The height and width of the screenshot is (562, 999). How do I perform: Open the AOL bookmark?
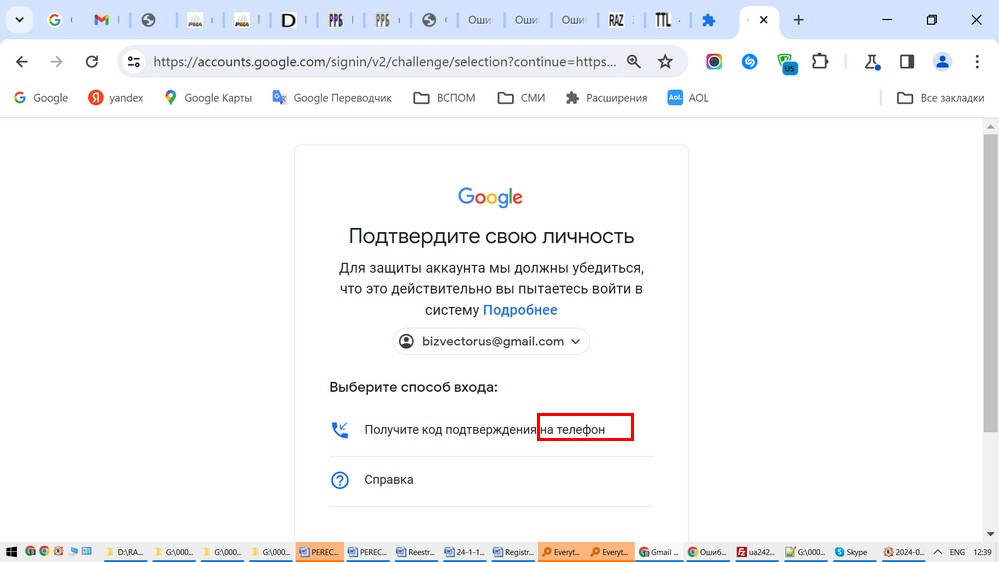click(x=687, y=97)
